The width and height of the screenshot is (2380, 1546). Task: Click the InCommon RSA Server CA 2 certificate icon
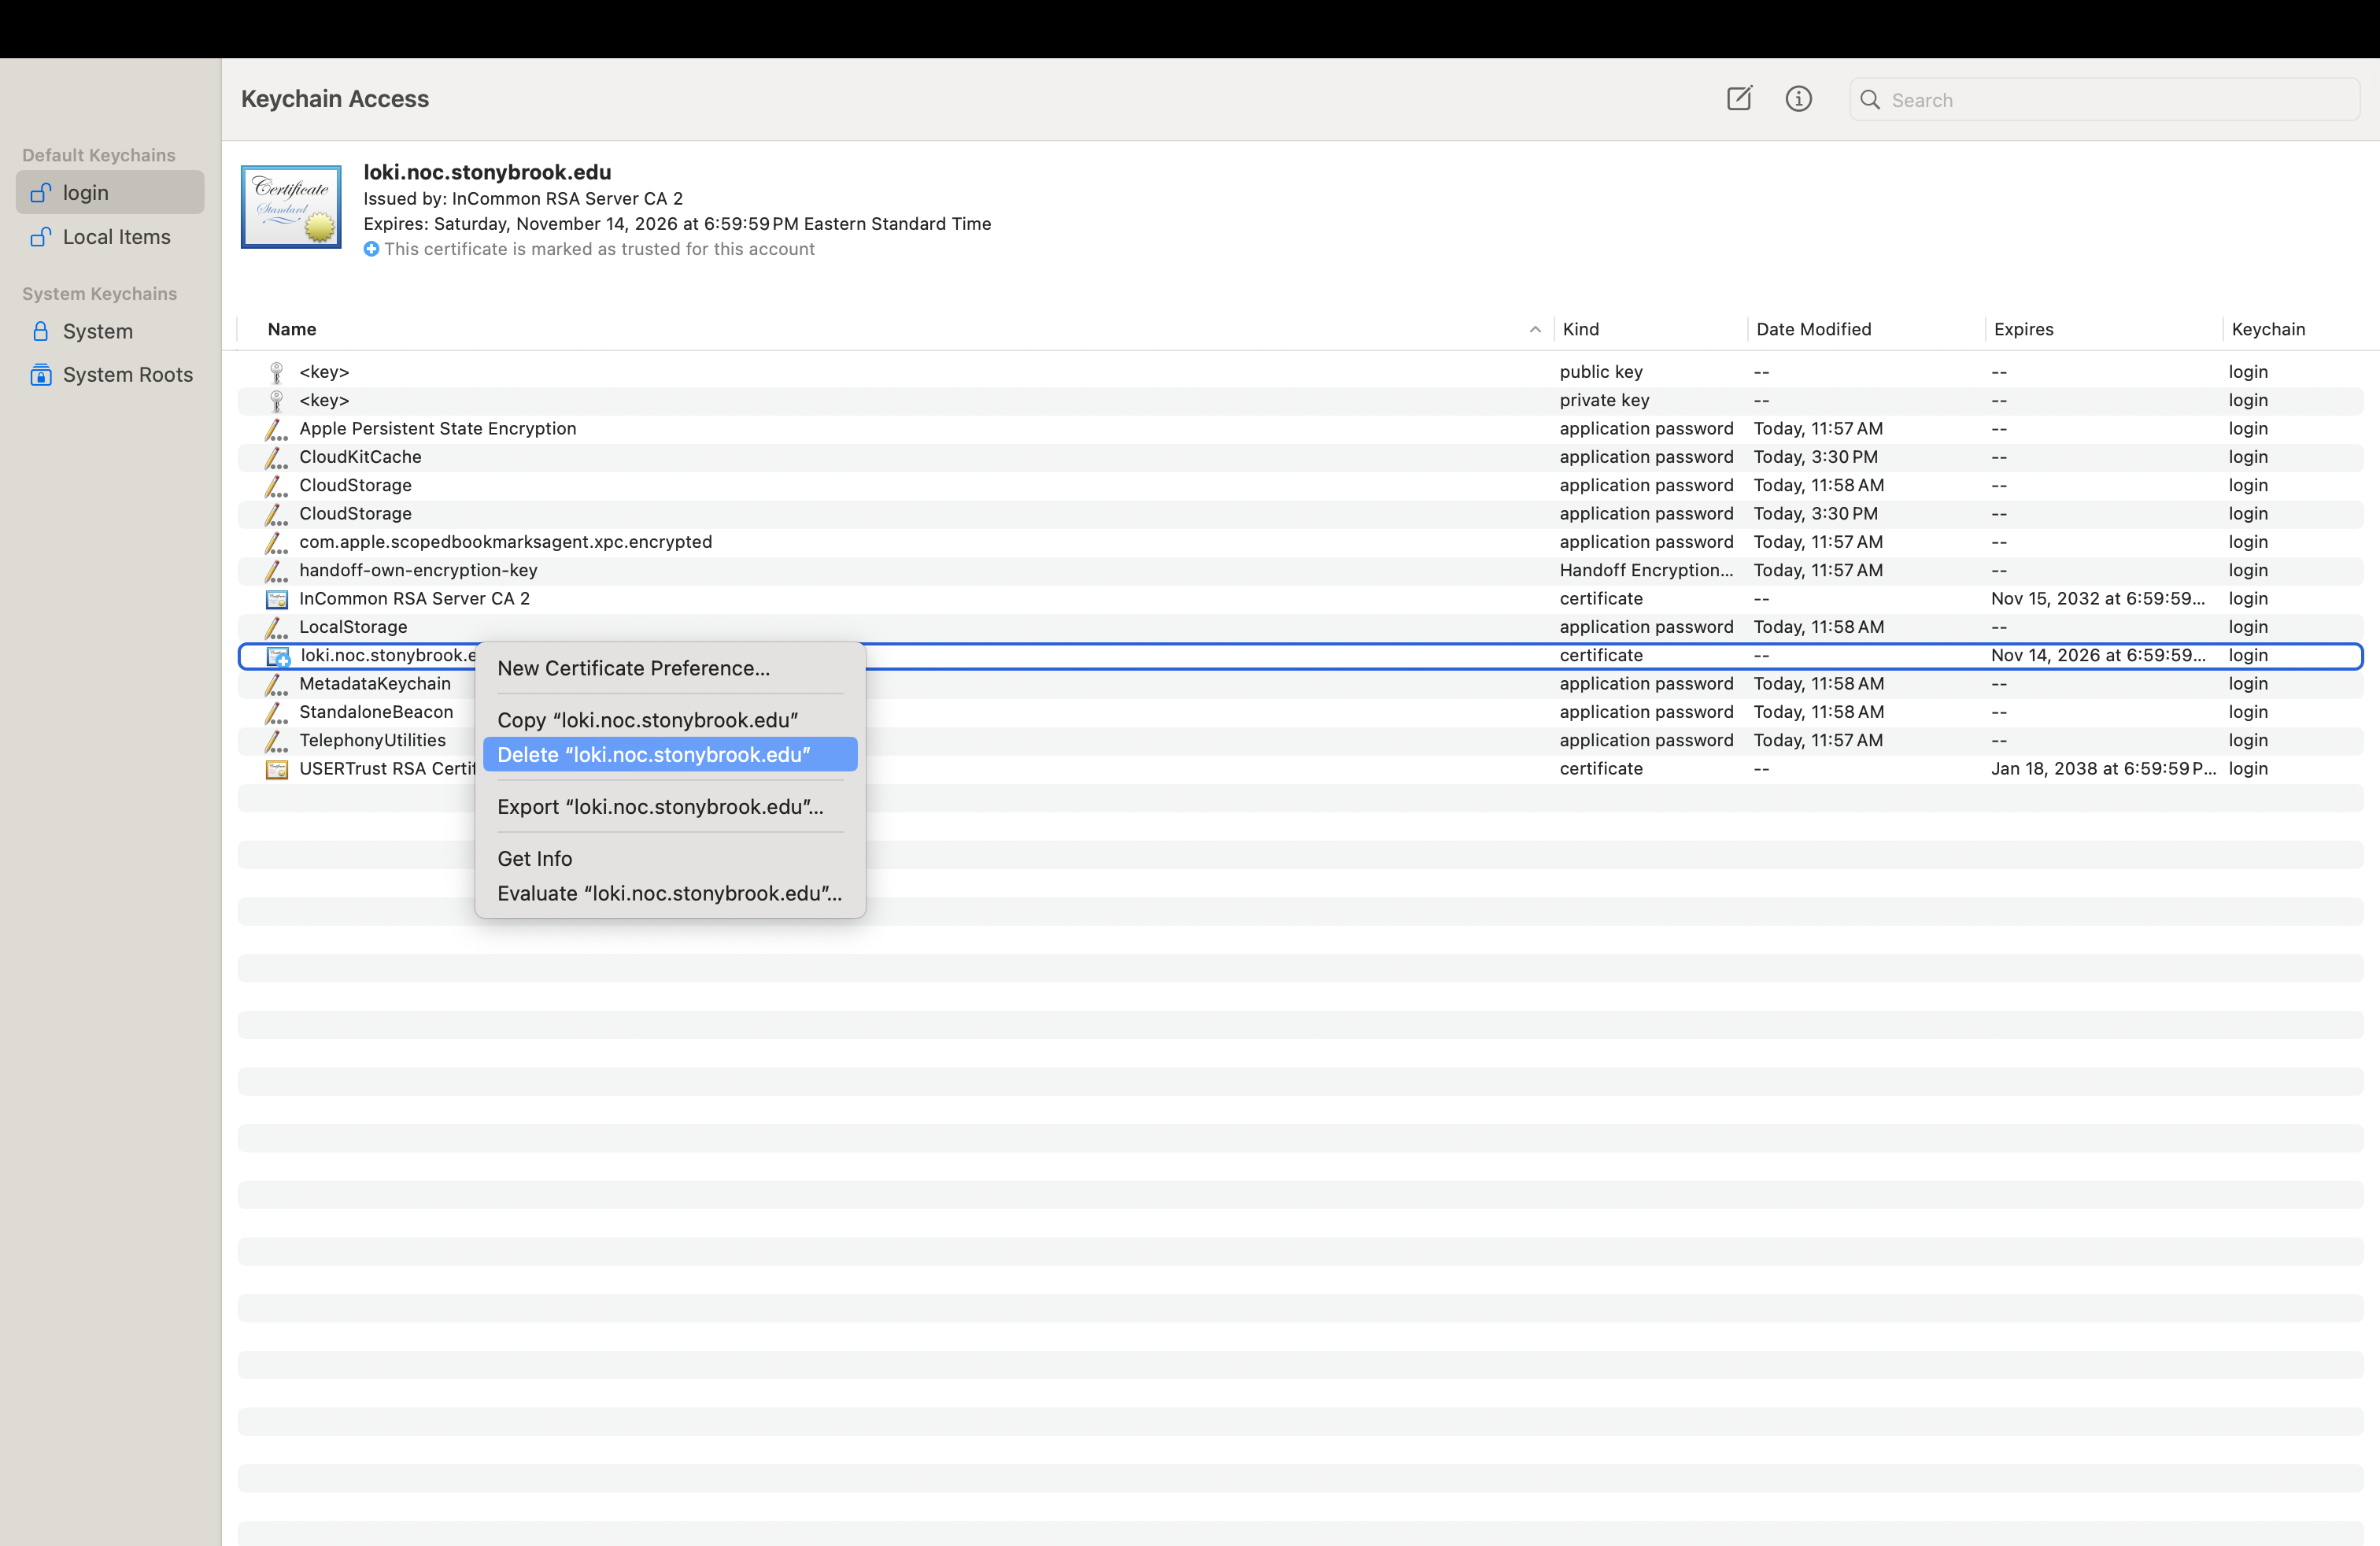tap(277, 599)
